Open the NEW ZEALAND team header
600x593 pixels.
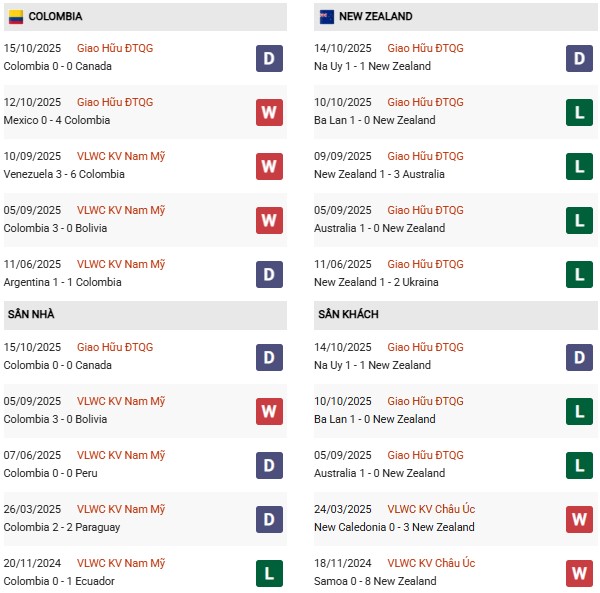[x=376, y=17]
